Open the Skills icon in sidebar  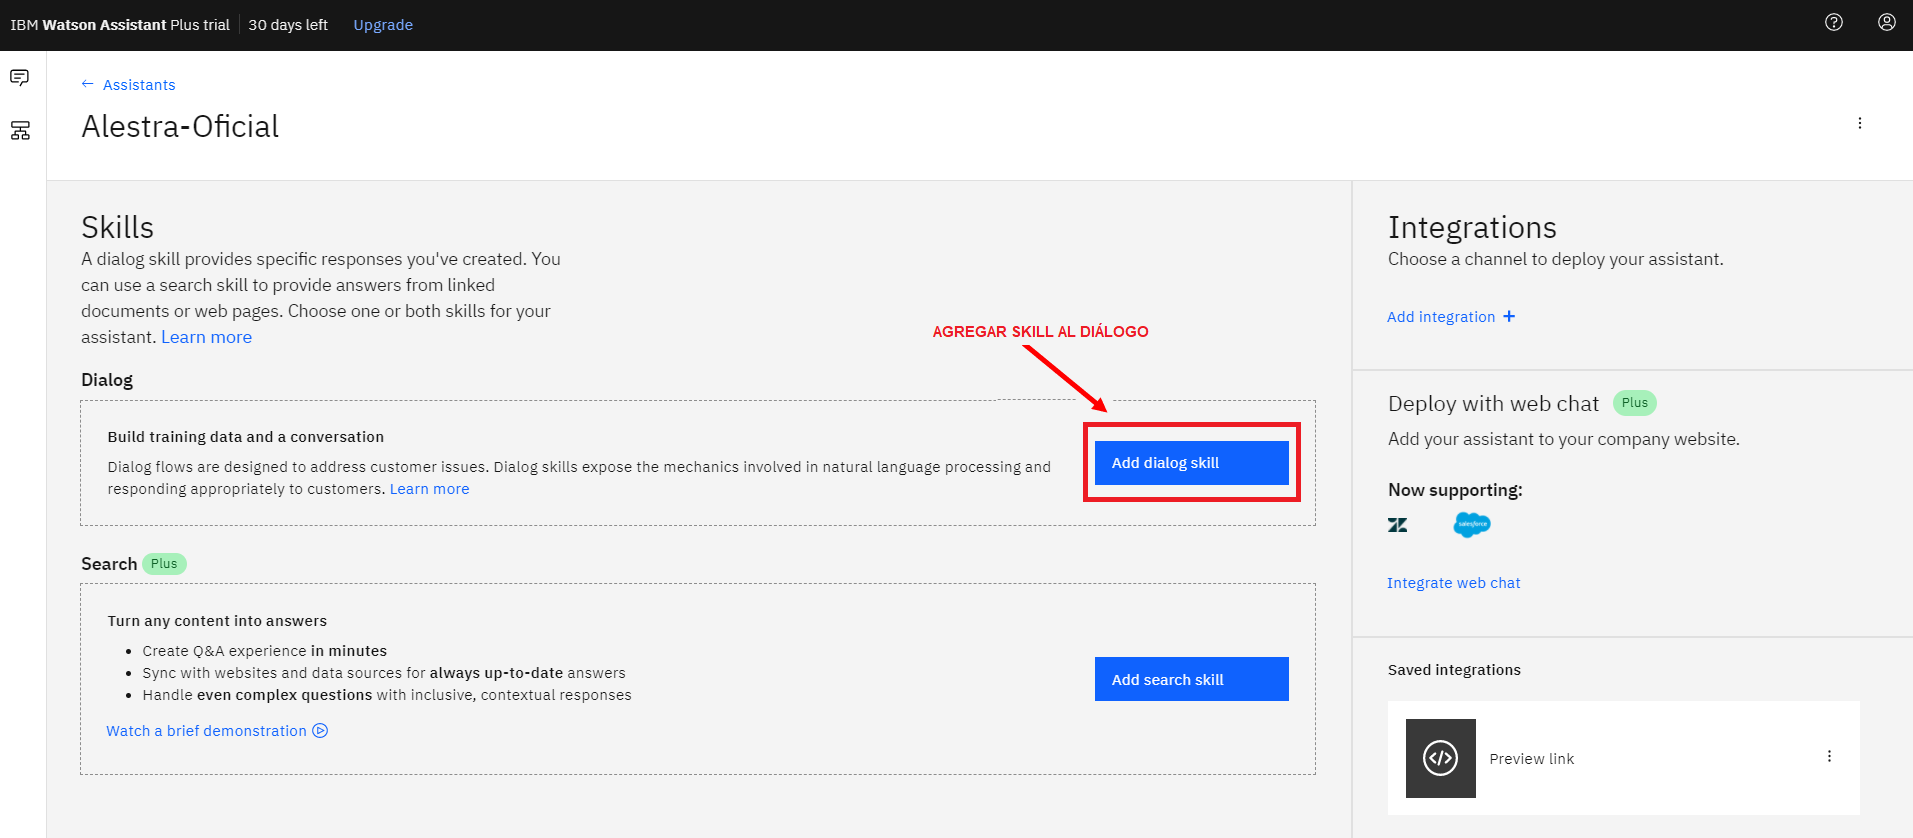pos(20,130)
